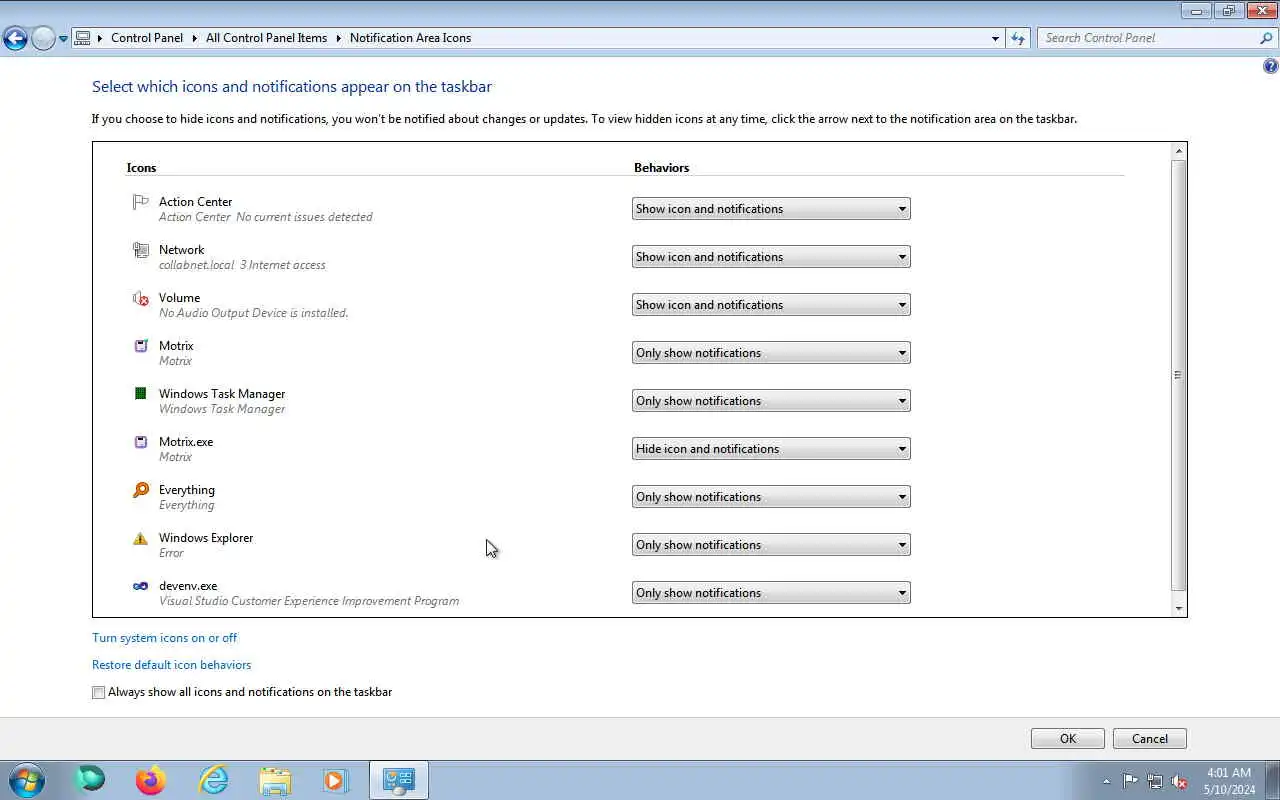Click 'Visual Studio Customer Experience Improvement Program' text

[309, 601]
